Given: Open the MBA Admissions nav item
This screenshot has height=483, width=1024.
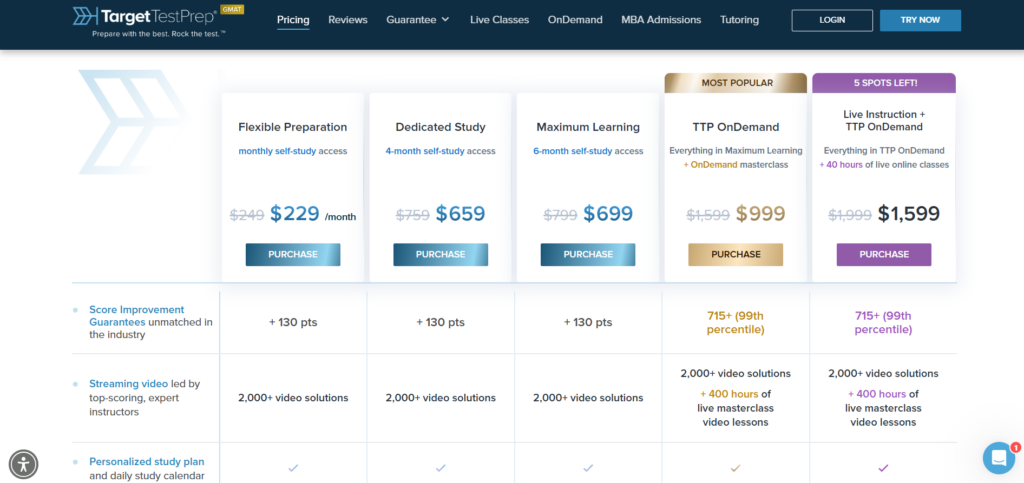Looking at the screenshot, I should click(661, 20).
